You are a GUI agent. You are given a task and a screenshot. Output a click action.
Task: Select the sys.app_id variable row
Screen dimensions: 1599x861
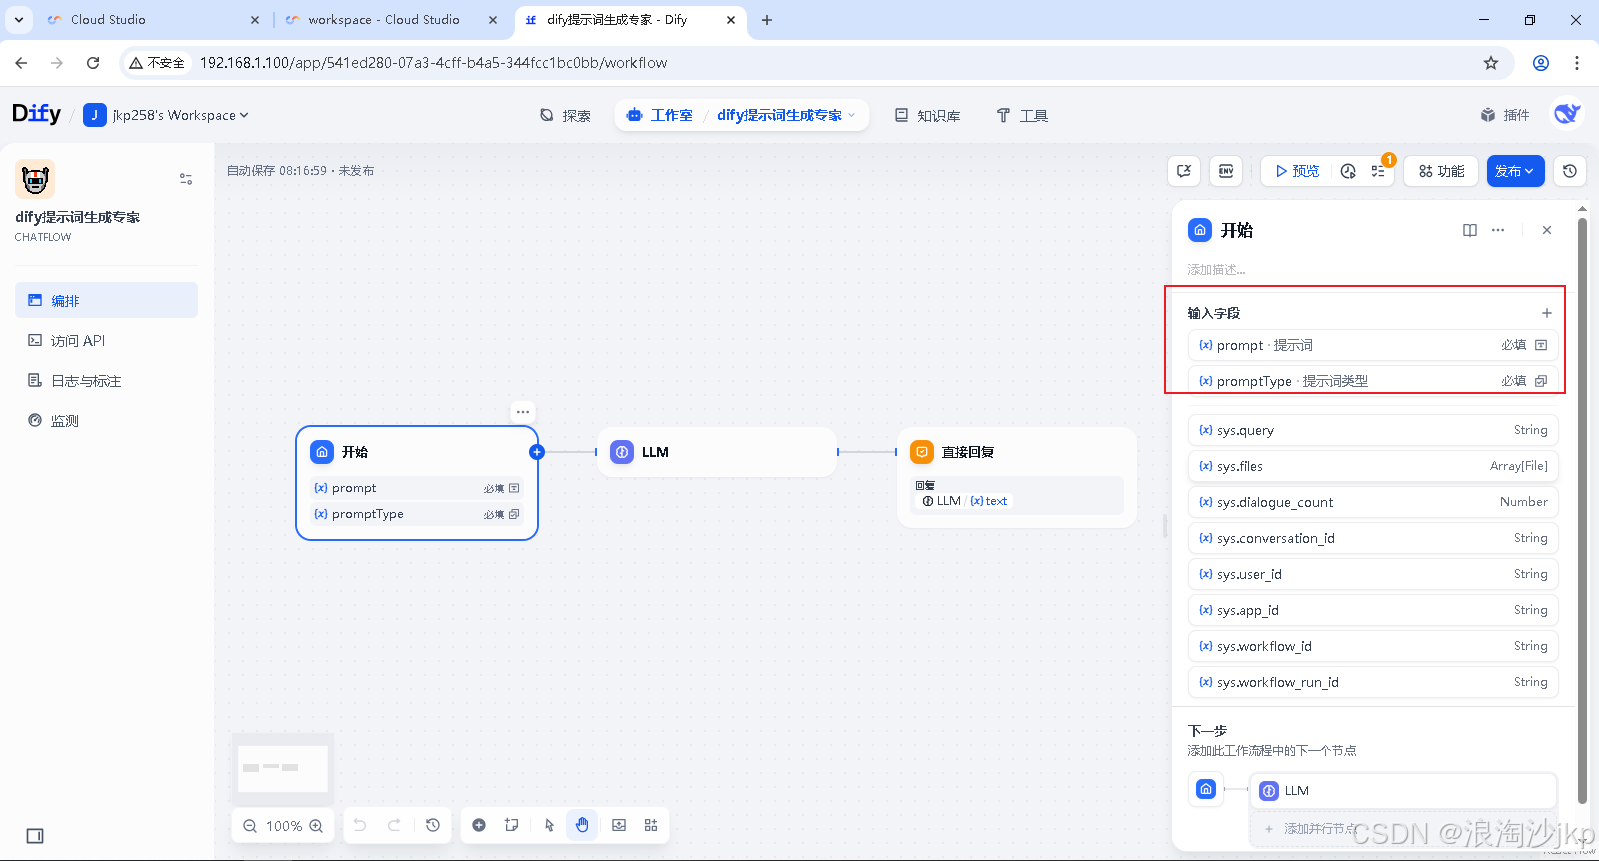pyautogui.click(x=1373, y=610)
